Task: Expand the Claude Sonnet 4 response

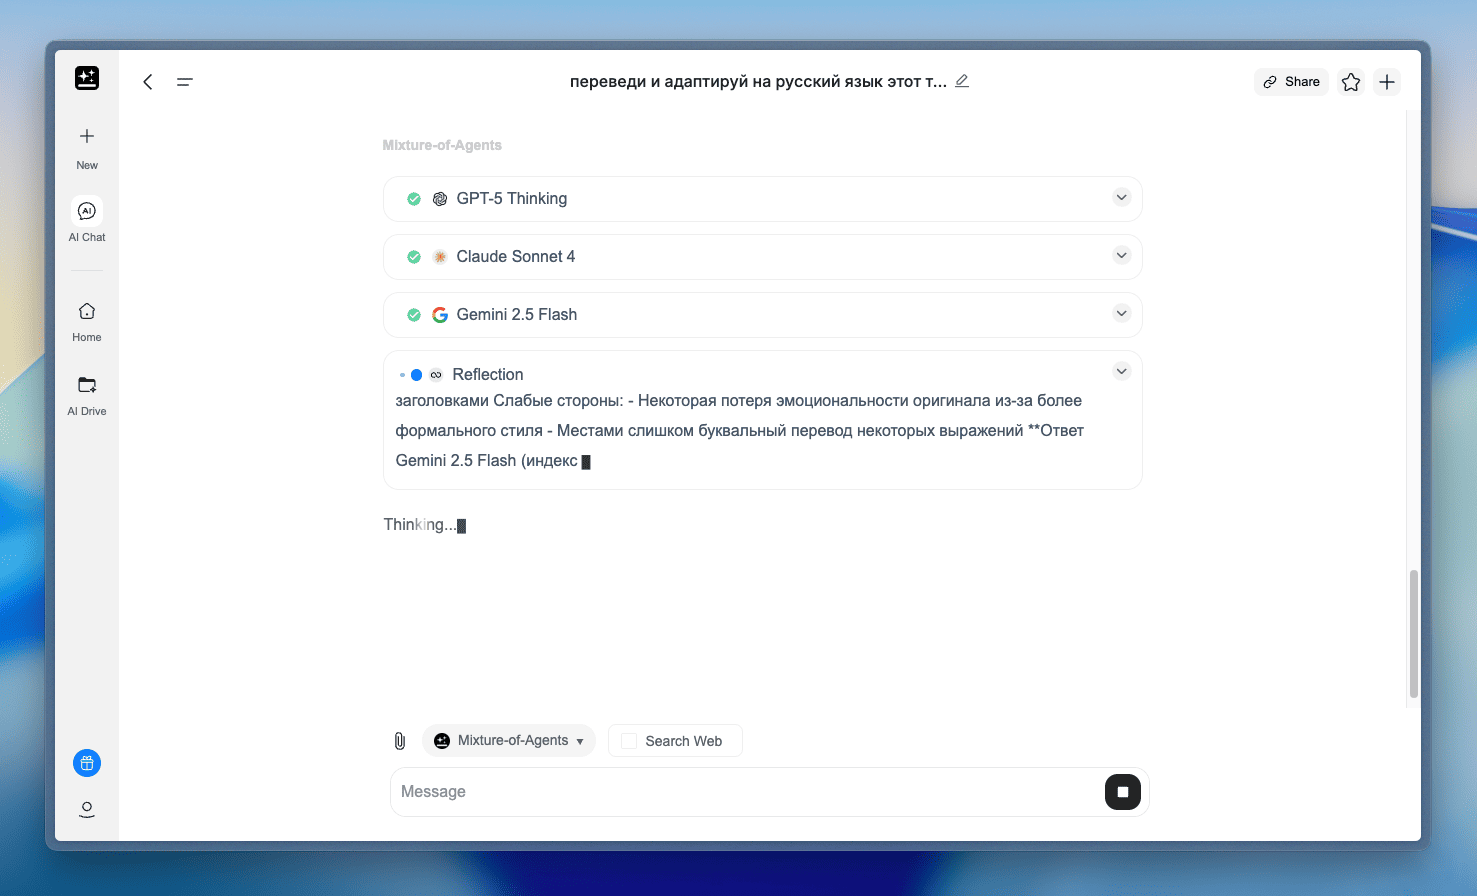Action: [x=1121, y=256]
